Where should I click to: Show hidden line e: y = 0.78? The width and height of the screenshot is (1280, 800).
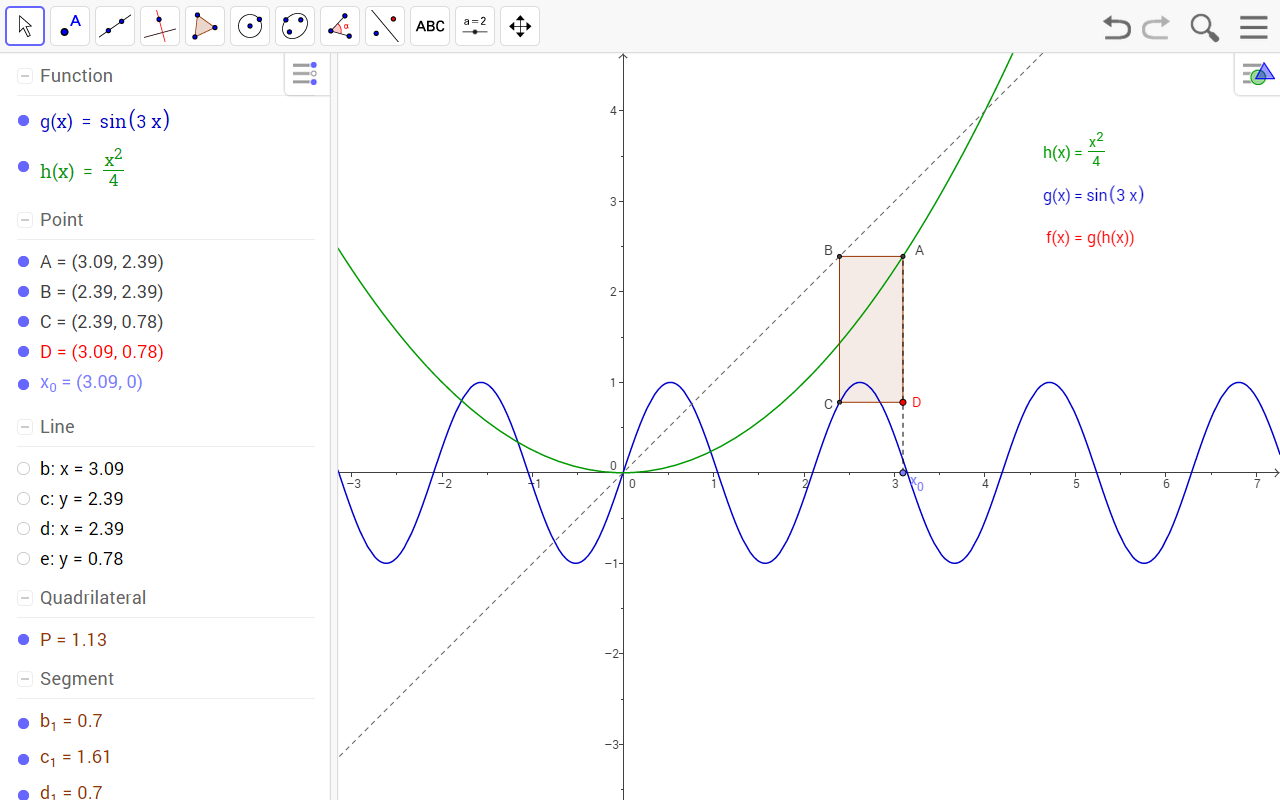pyautogui.click(x=24, y=559)
